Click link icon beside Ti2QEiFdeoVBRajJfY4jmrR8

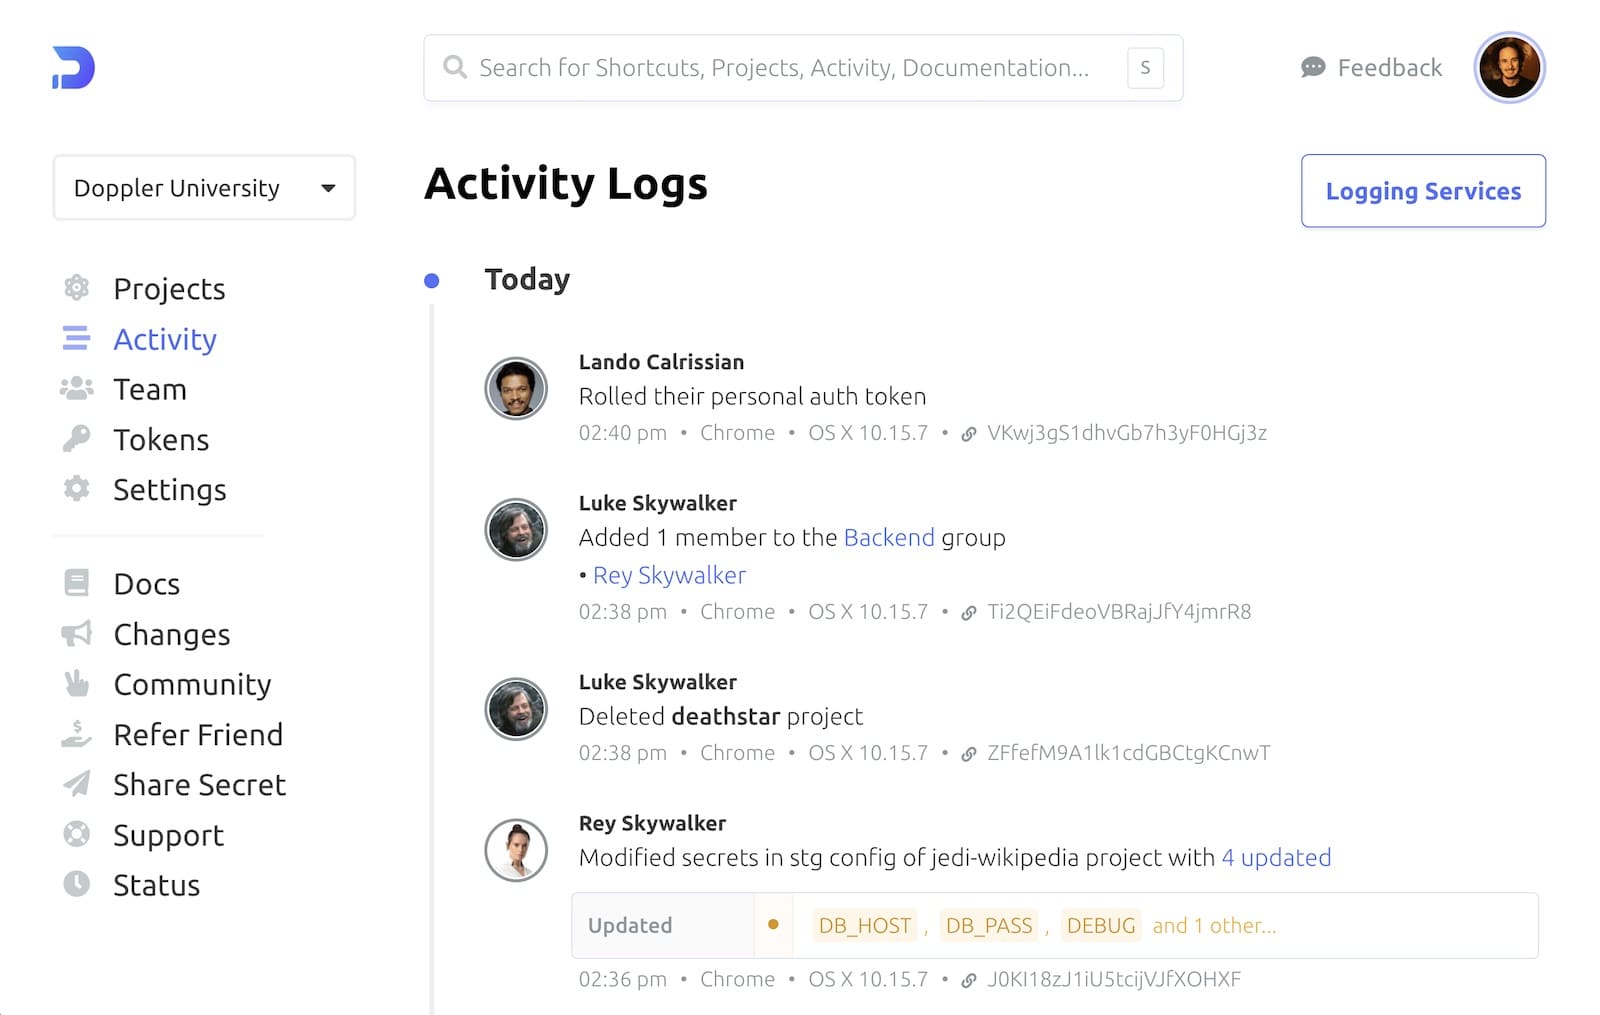pyautogui.click(x=968, y=613)
